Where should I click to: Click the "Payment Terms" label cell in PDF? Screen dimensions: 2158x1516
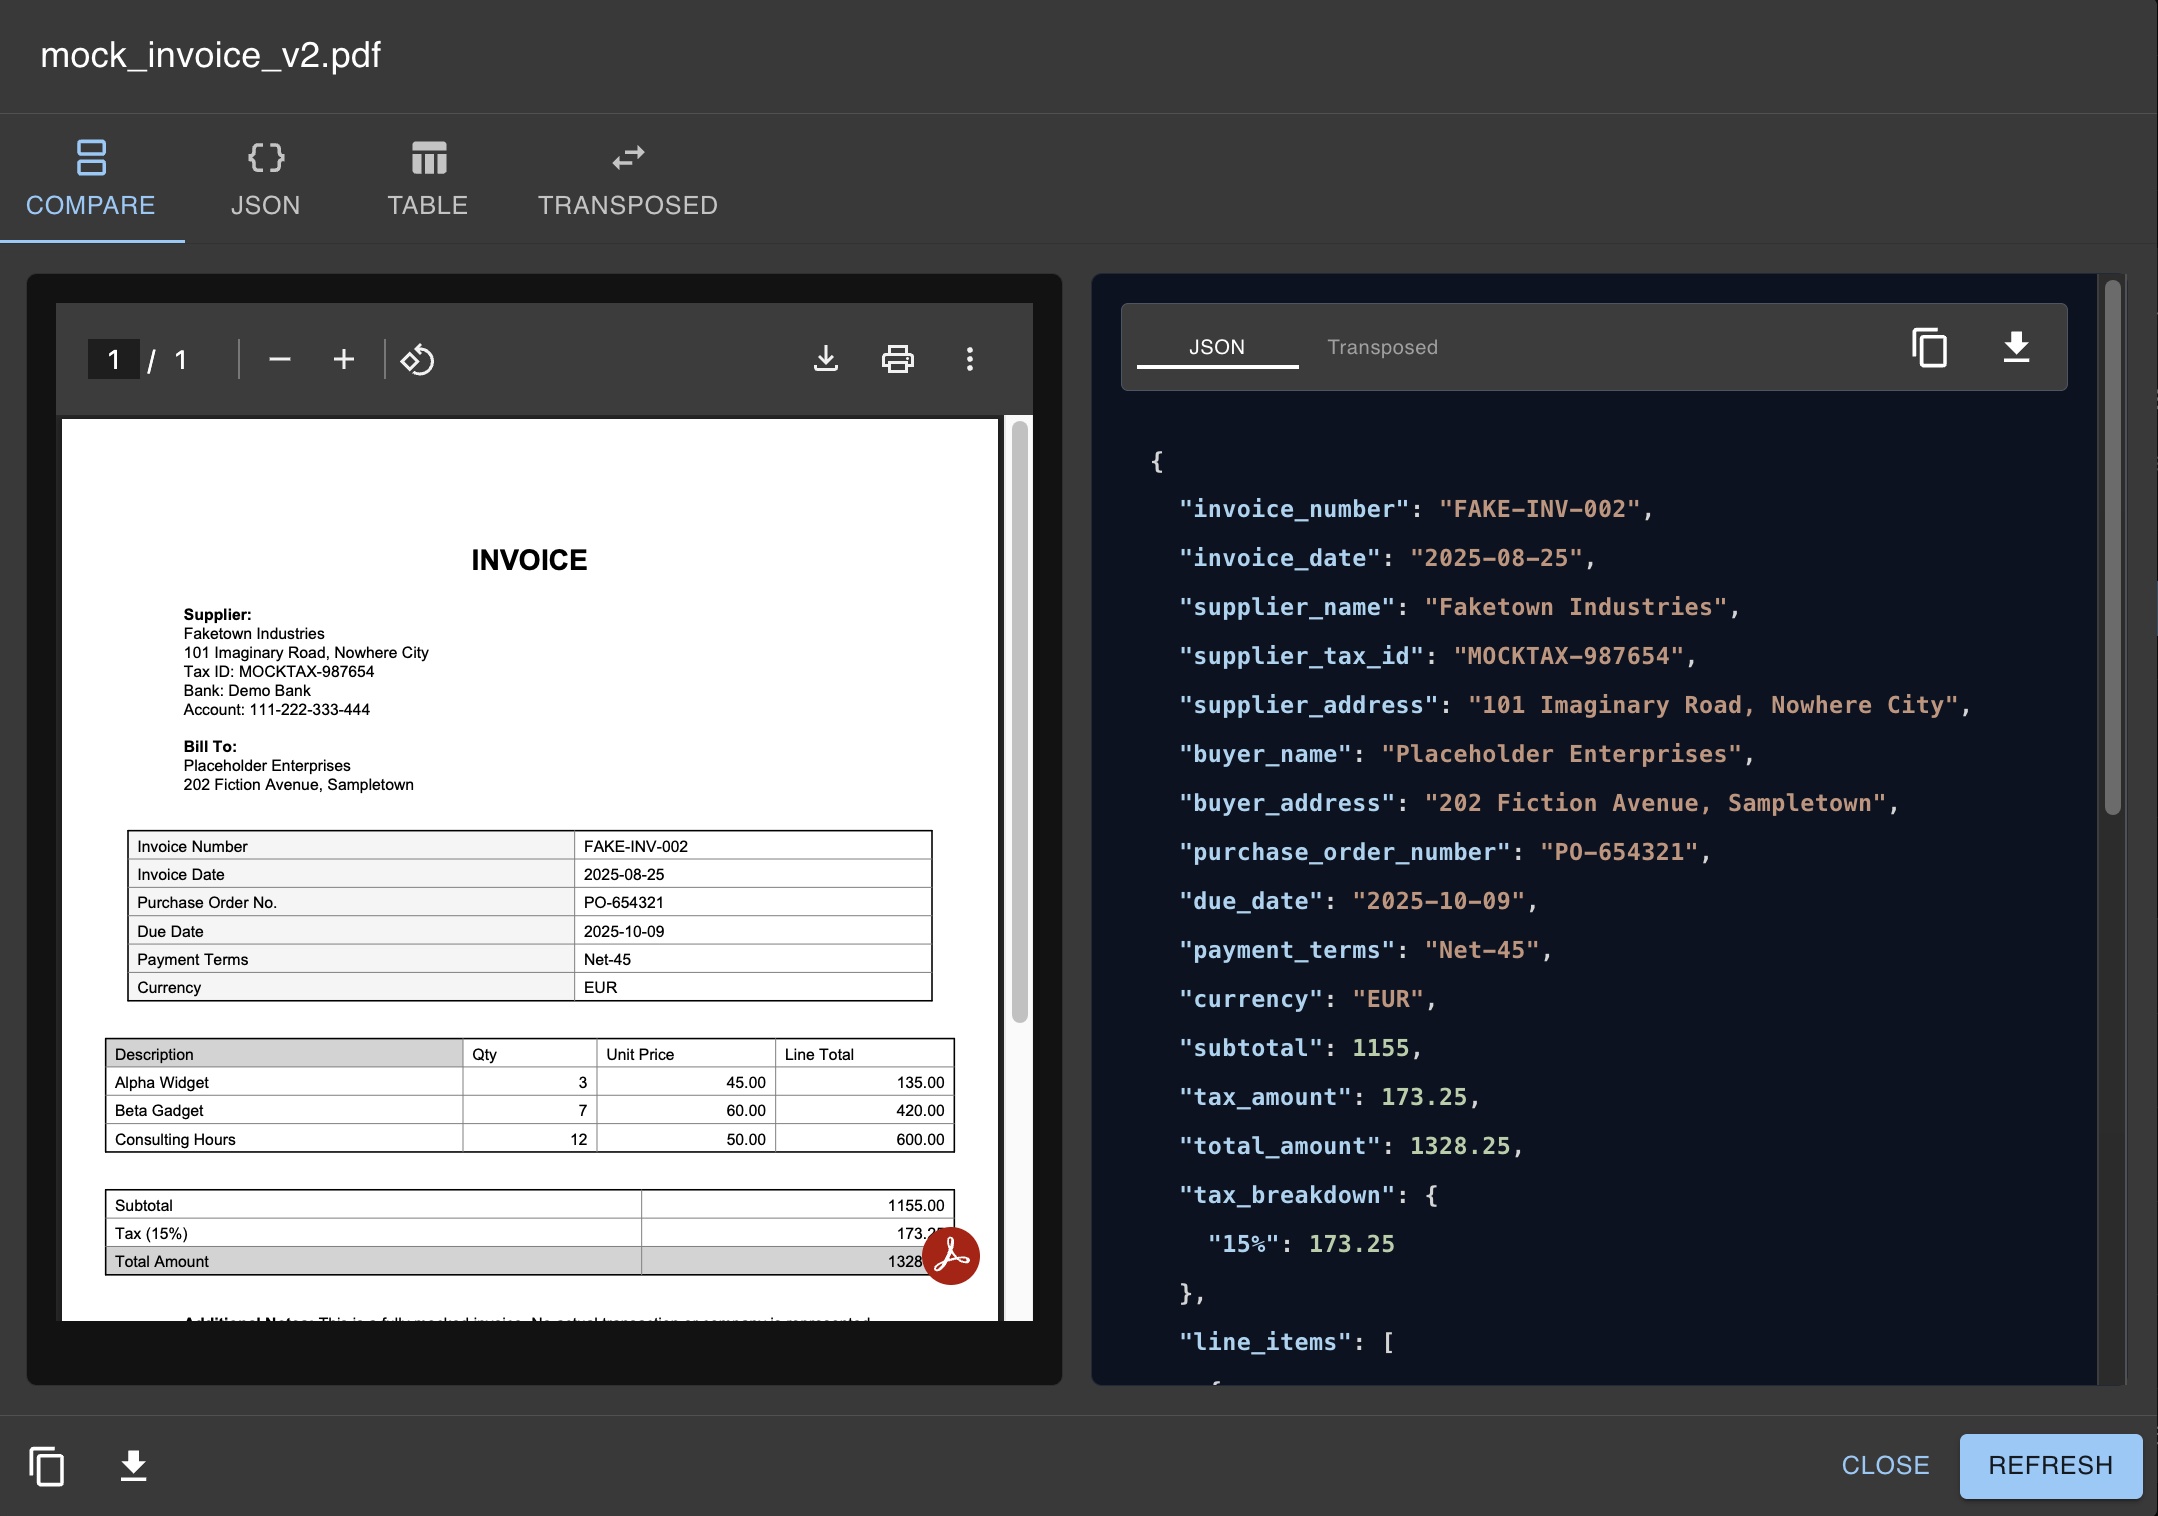click(x=351, y=959)
